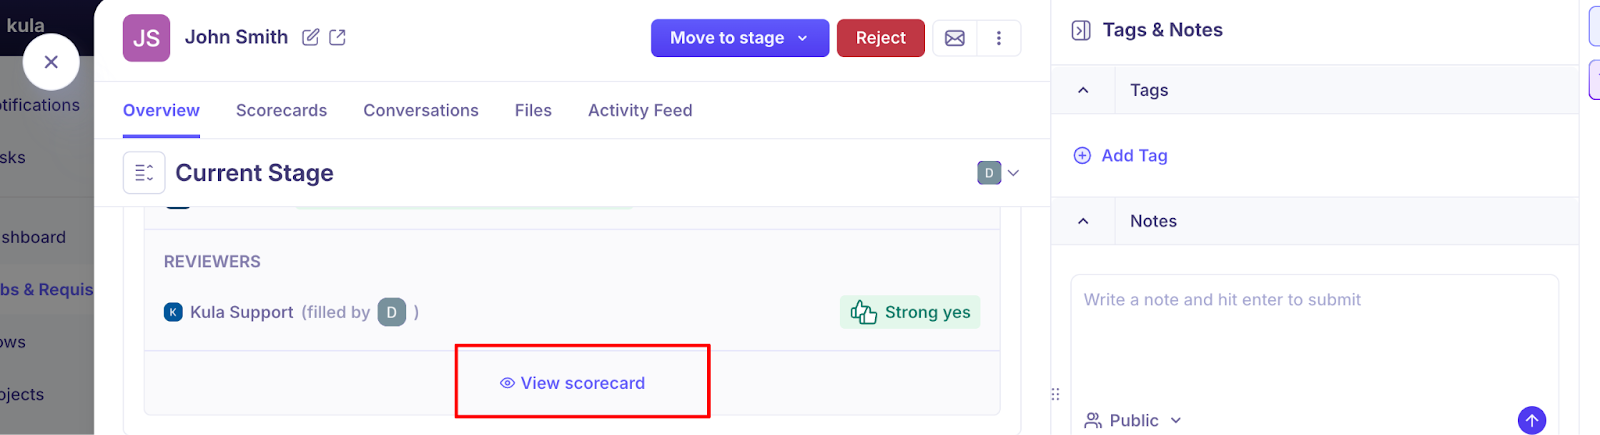This screenshot has height=435, width=1600.
Task: Click the note text input field
Action: (x=1313, y=340)
